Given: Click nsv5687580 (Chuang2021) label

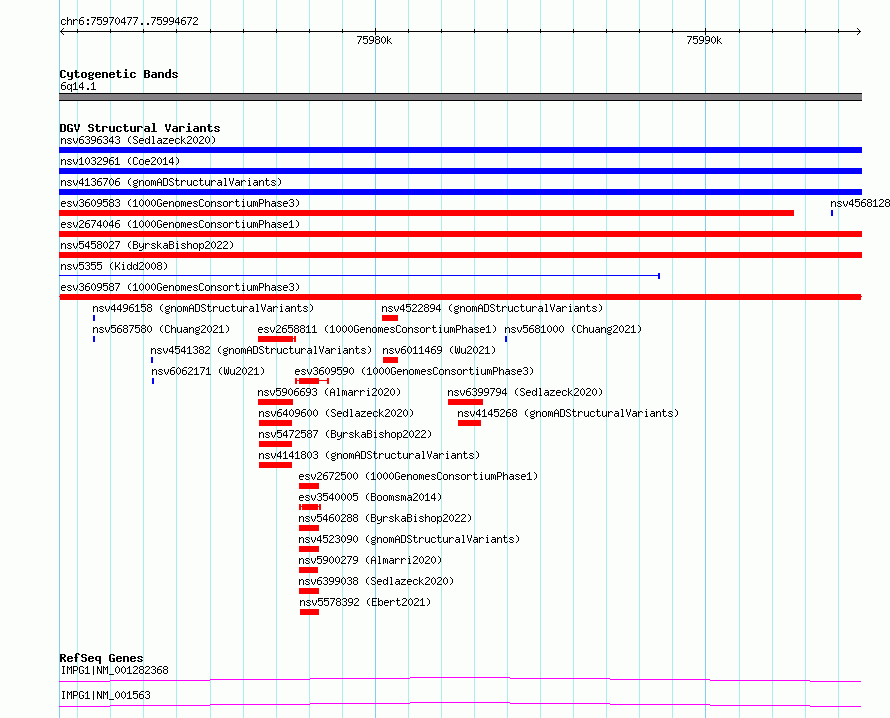Looking at the screenshot, I should [161, 329].
